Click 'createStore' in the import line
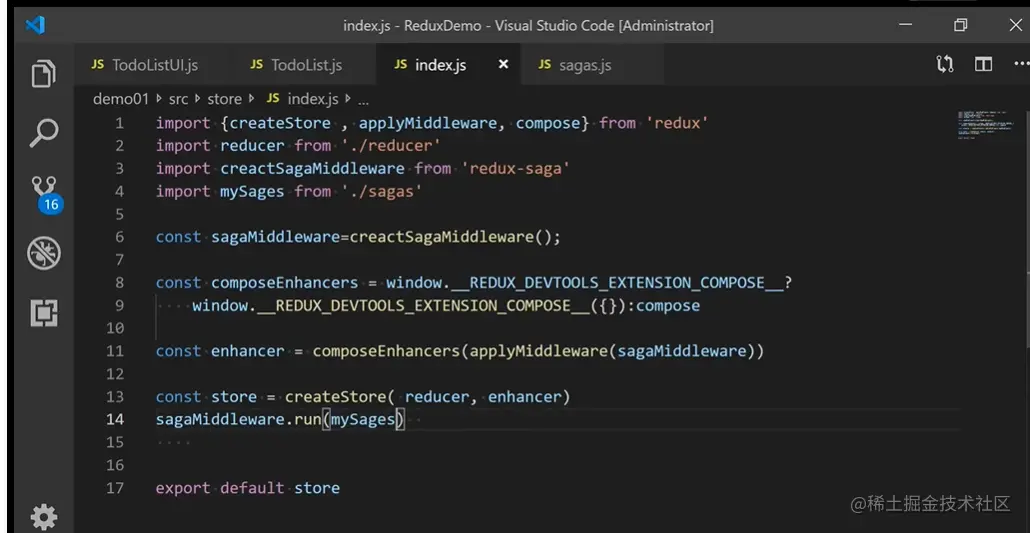The image size is (1030, 533). pos(280,123)
